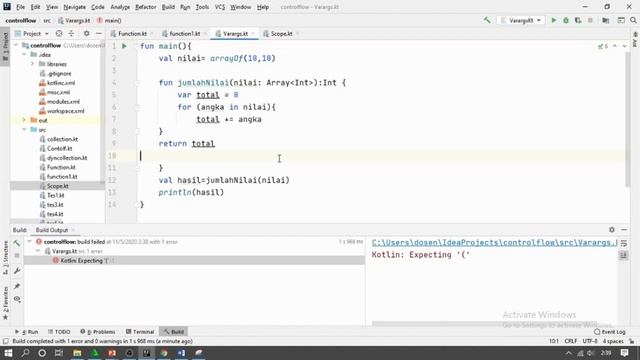Open the Project view selector dropdown
Image resolution: width=640 pixels, height=360 pixels.
point(32,33)
